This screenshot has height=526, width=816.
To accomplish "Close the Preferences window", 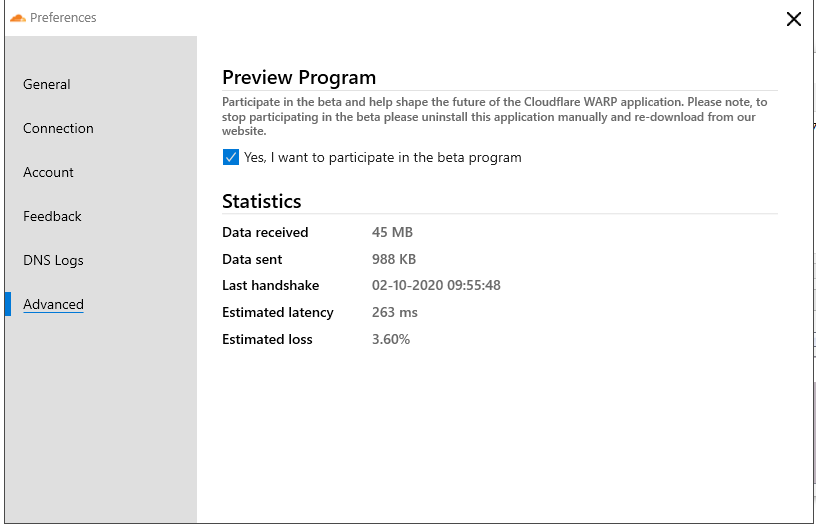I will point(794,19).
